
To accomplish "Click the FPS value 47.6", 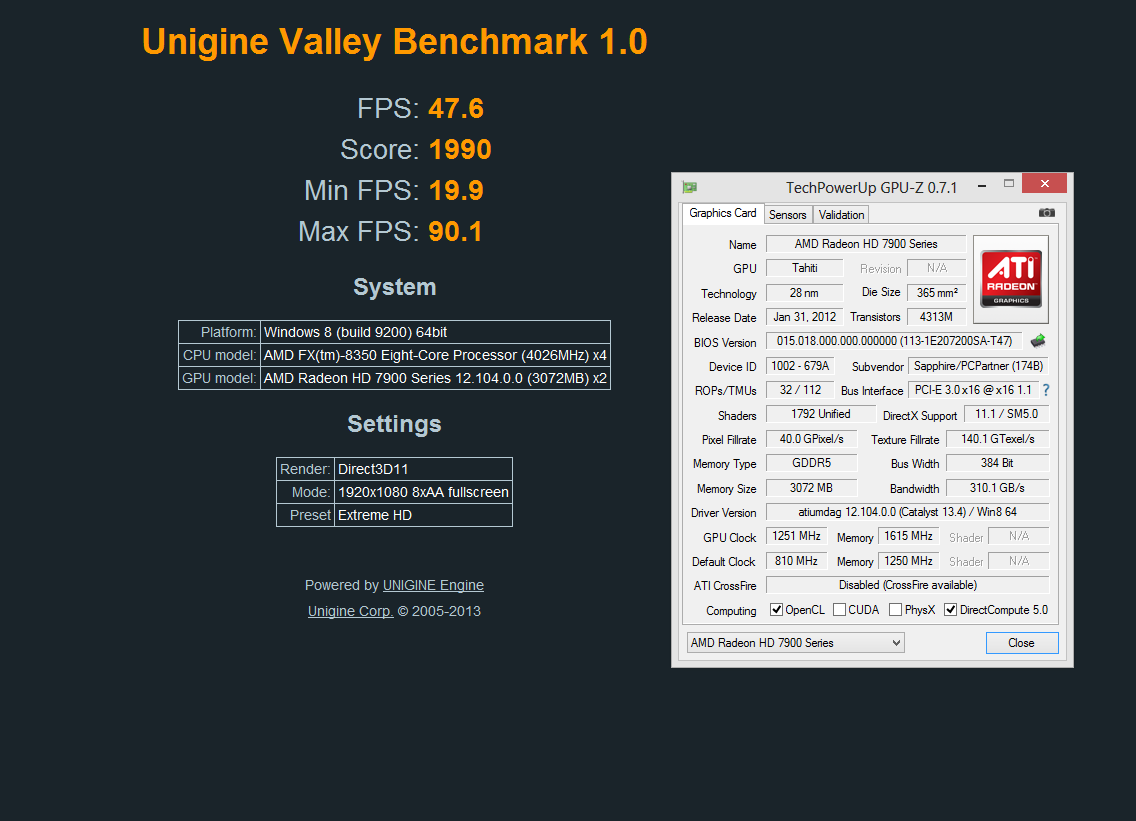I will pyautogui.click(x=456, y=109).
